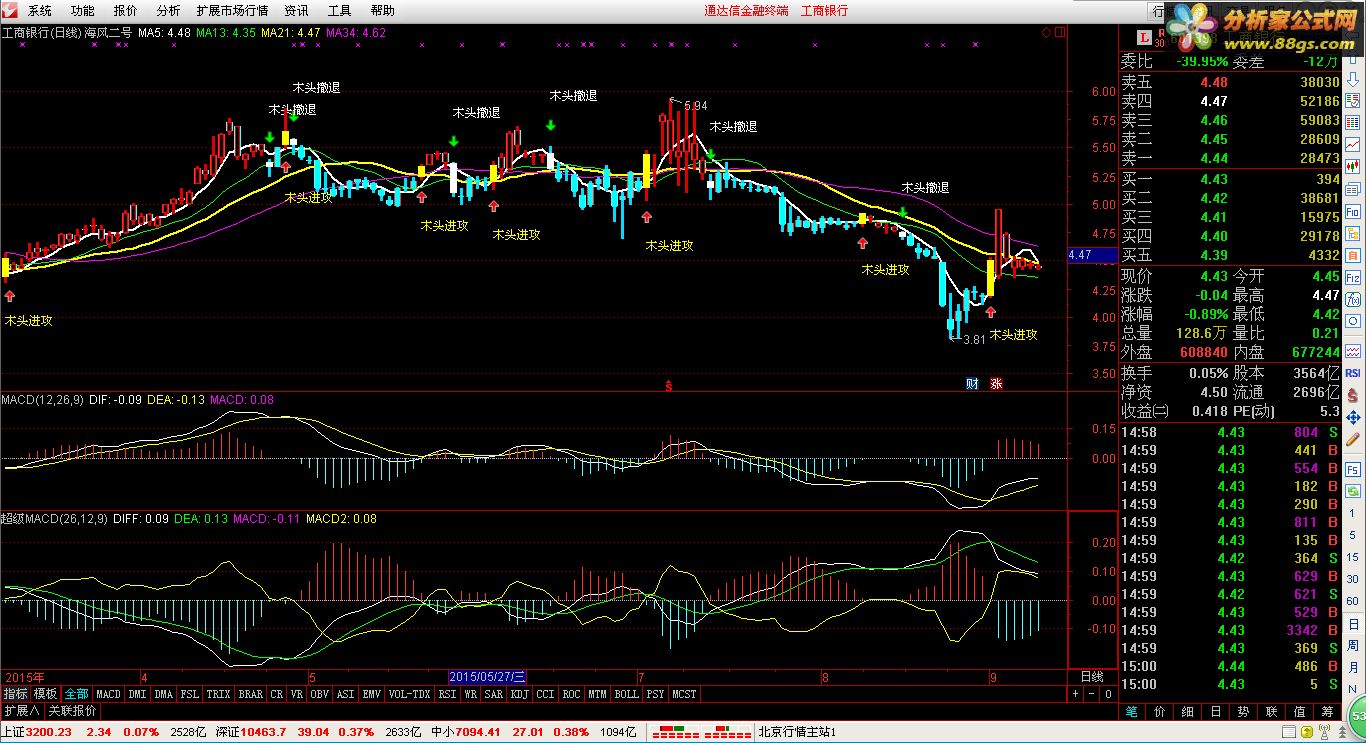Switch to the 笔 tick detail tab
1366x743 pixels.
(1132, 712)
